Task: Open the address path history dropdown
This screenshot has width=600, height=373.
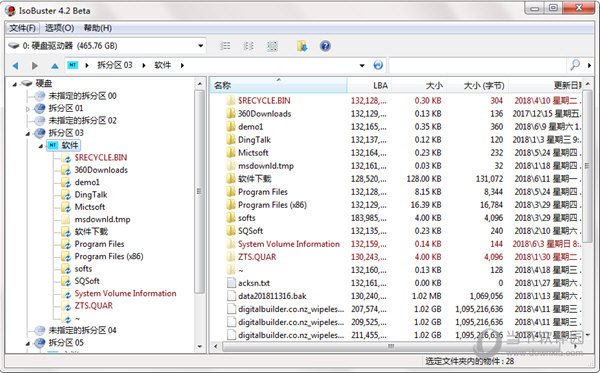Action: (362, 66)
